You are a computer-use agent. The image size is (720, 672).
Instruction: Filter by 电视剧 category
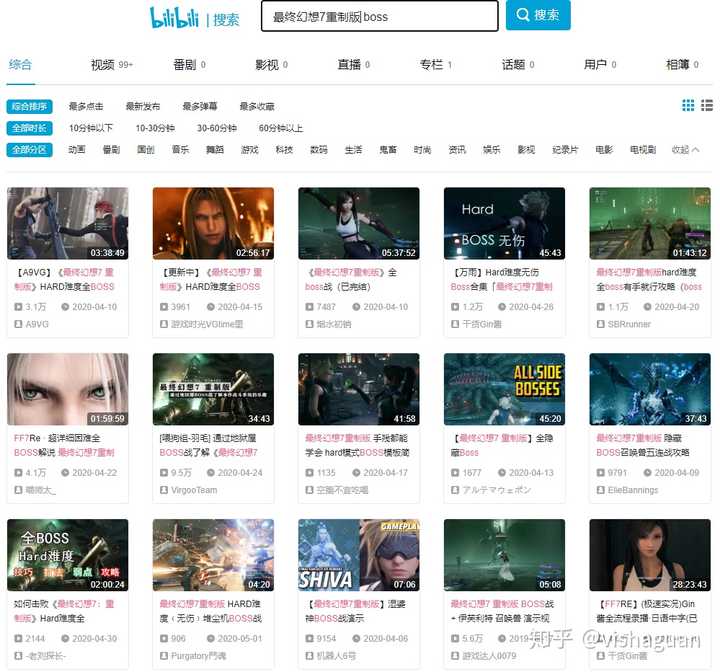(643, 150)
